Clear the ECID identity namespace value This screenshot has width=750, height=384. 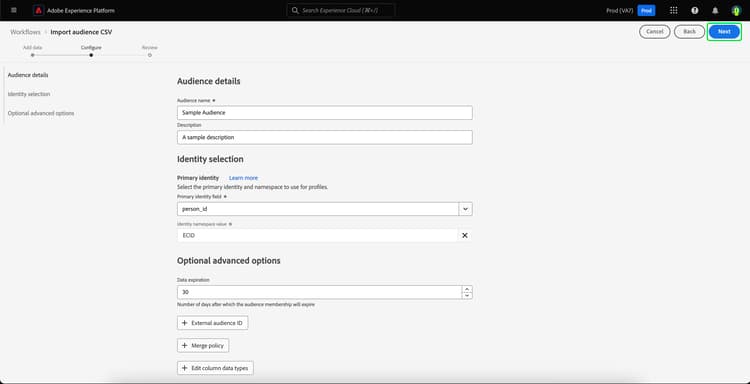[464, 235]
